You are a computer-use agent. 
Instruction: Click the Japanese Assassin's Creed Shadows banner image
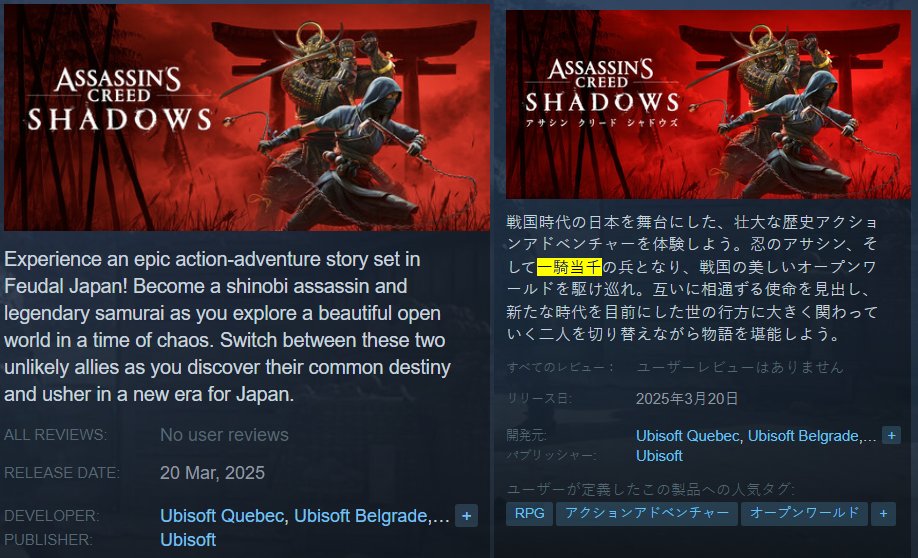point(708,104)
